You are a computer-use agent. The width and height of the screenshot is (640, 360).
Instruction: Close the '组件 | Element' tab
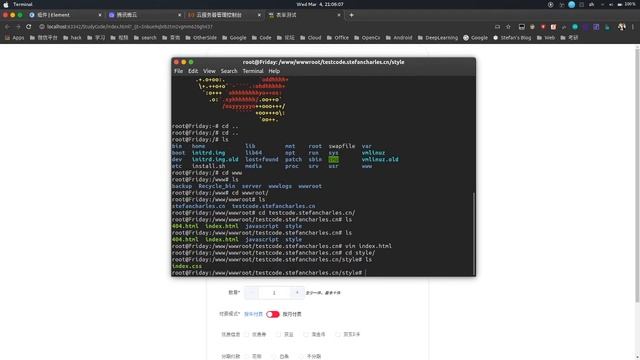100,15
